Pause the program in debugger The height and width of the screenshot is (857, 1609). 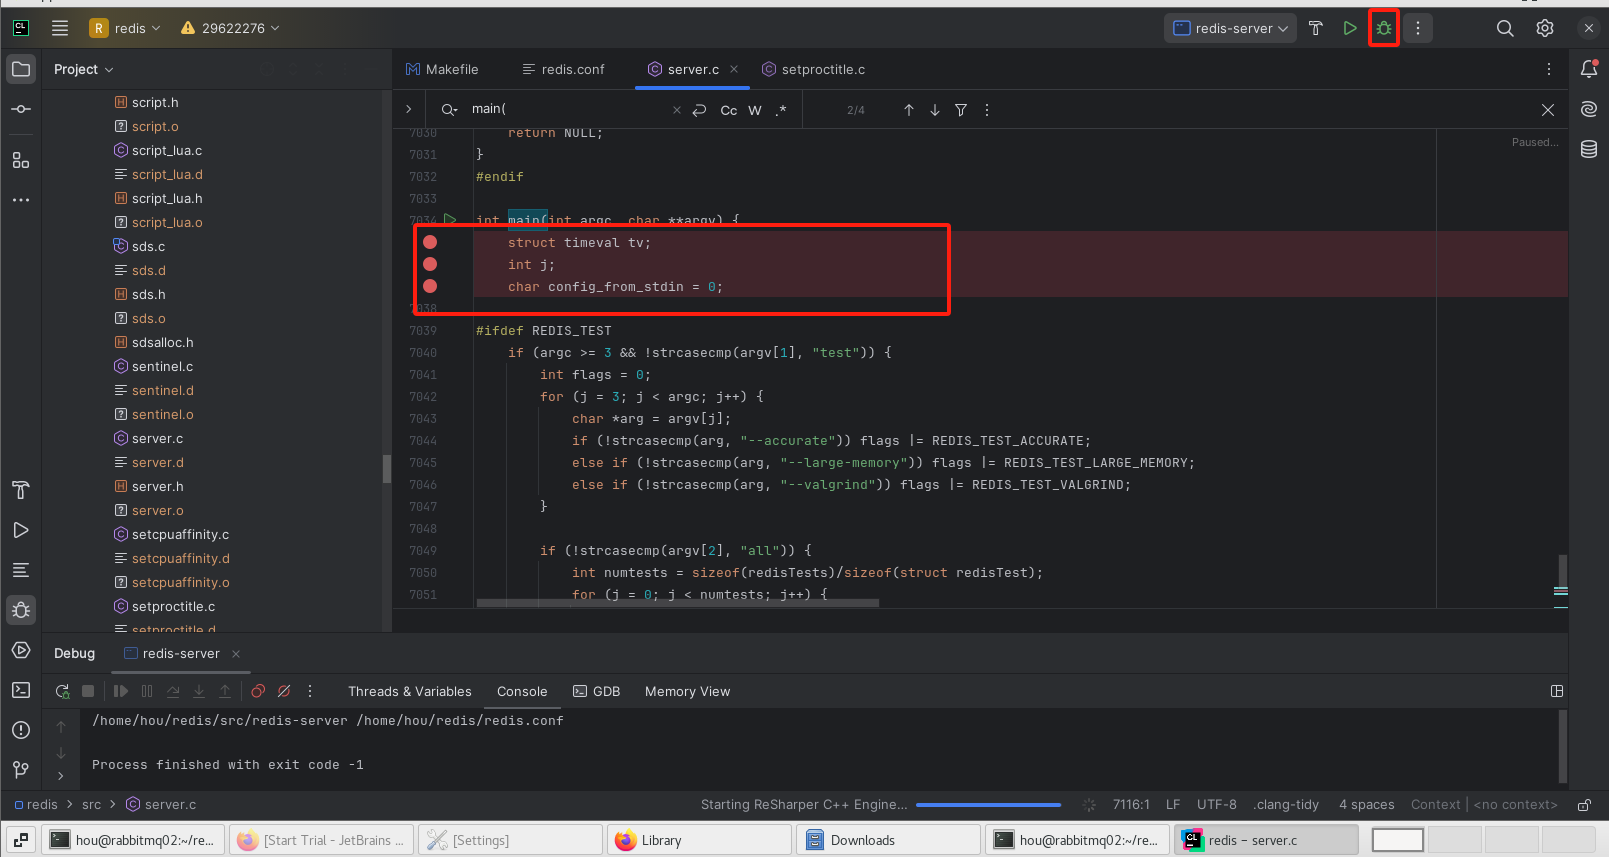pyautogui.click(x=147, y=691)
